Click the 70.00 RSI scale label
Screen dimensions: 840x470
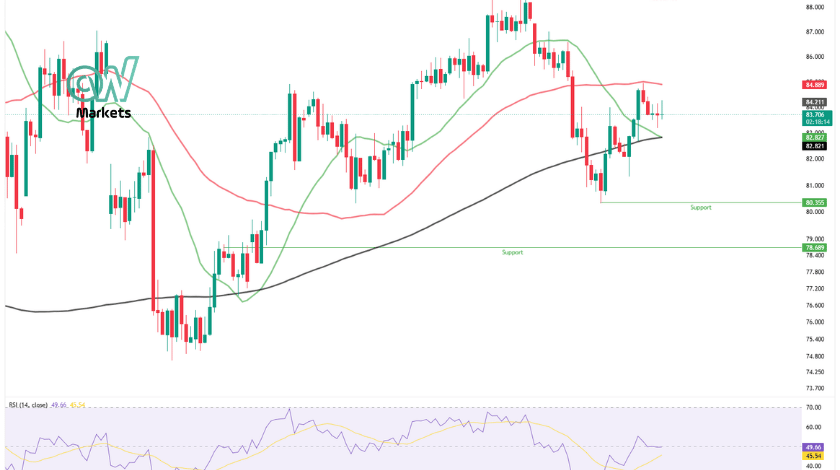click(x=813, y=408)
